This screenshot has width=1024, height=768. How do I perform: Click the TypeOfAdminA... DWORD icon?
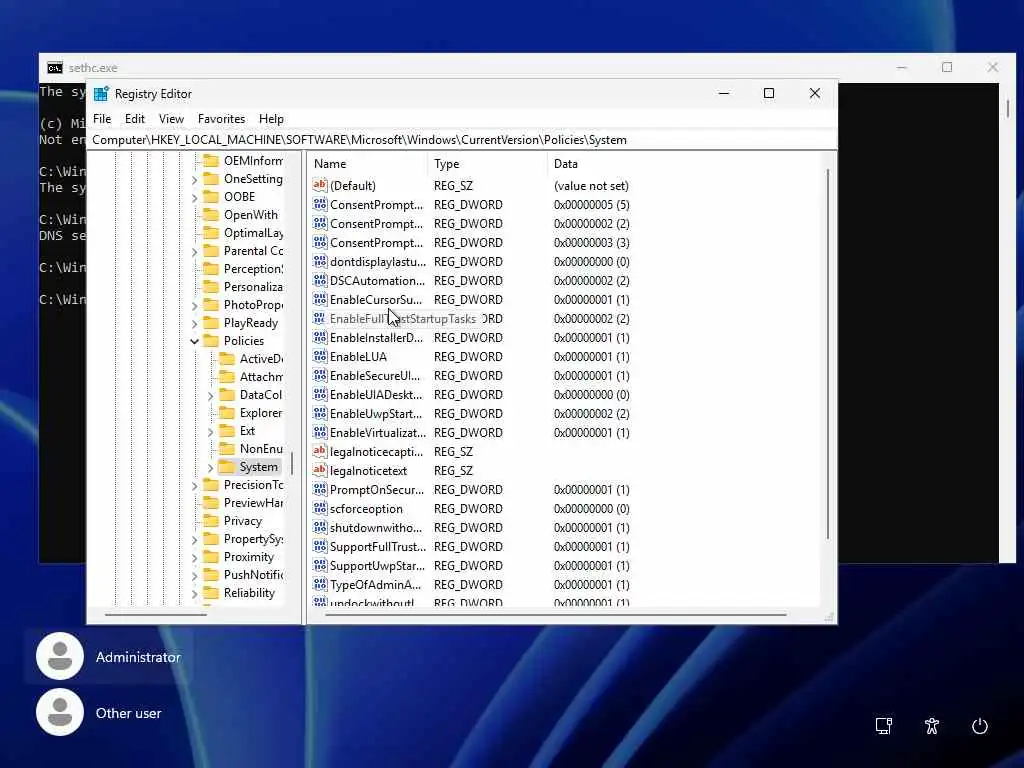319,584
